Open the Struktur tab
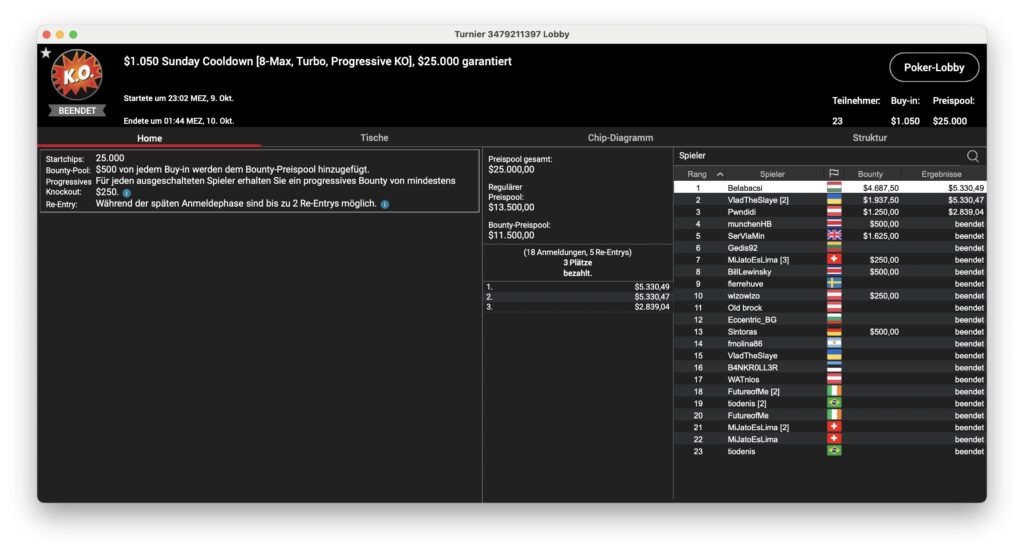Image resolution: width=1024 pixels, height=552 pixels. [869, 138]
